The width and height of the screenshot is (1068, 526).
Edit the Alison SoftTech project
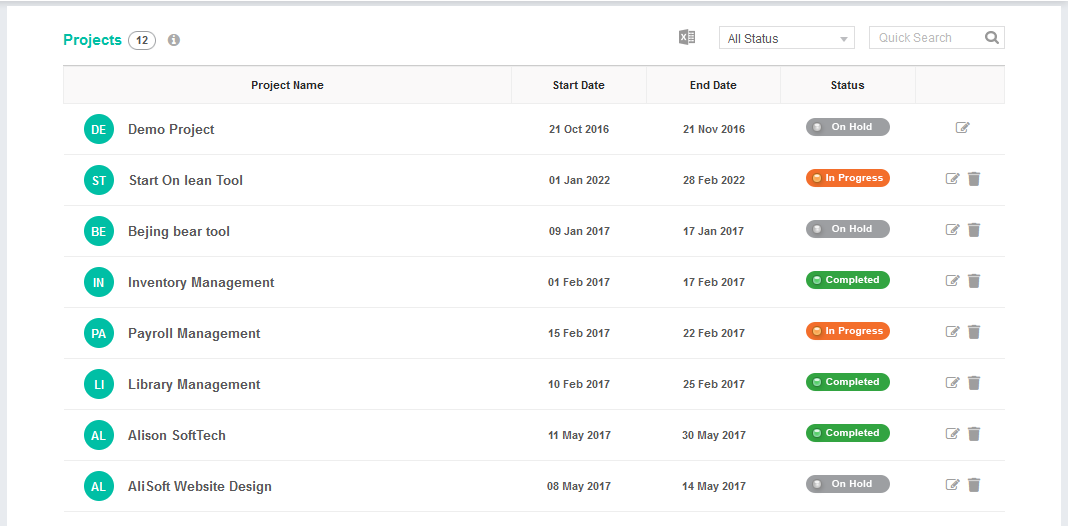[x=952, y=434]
